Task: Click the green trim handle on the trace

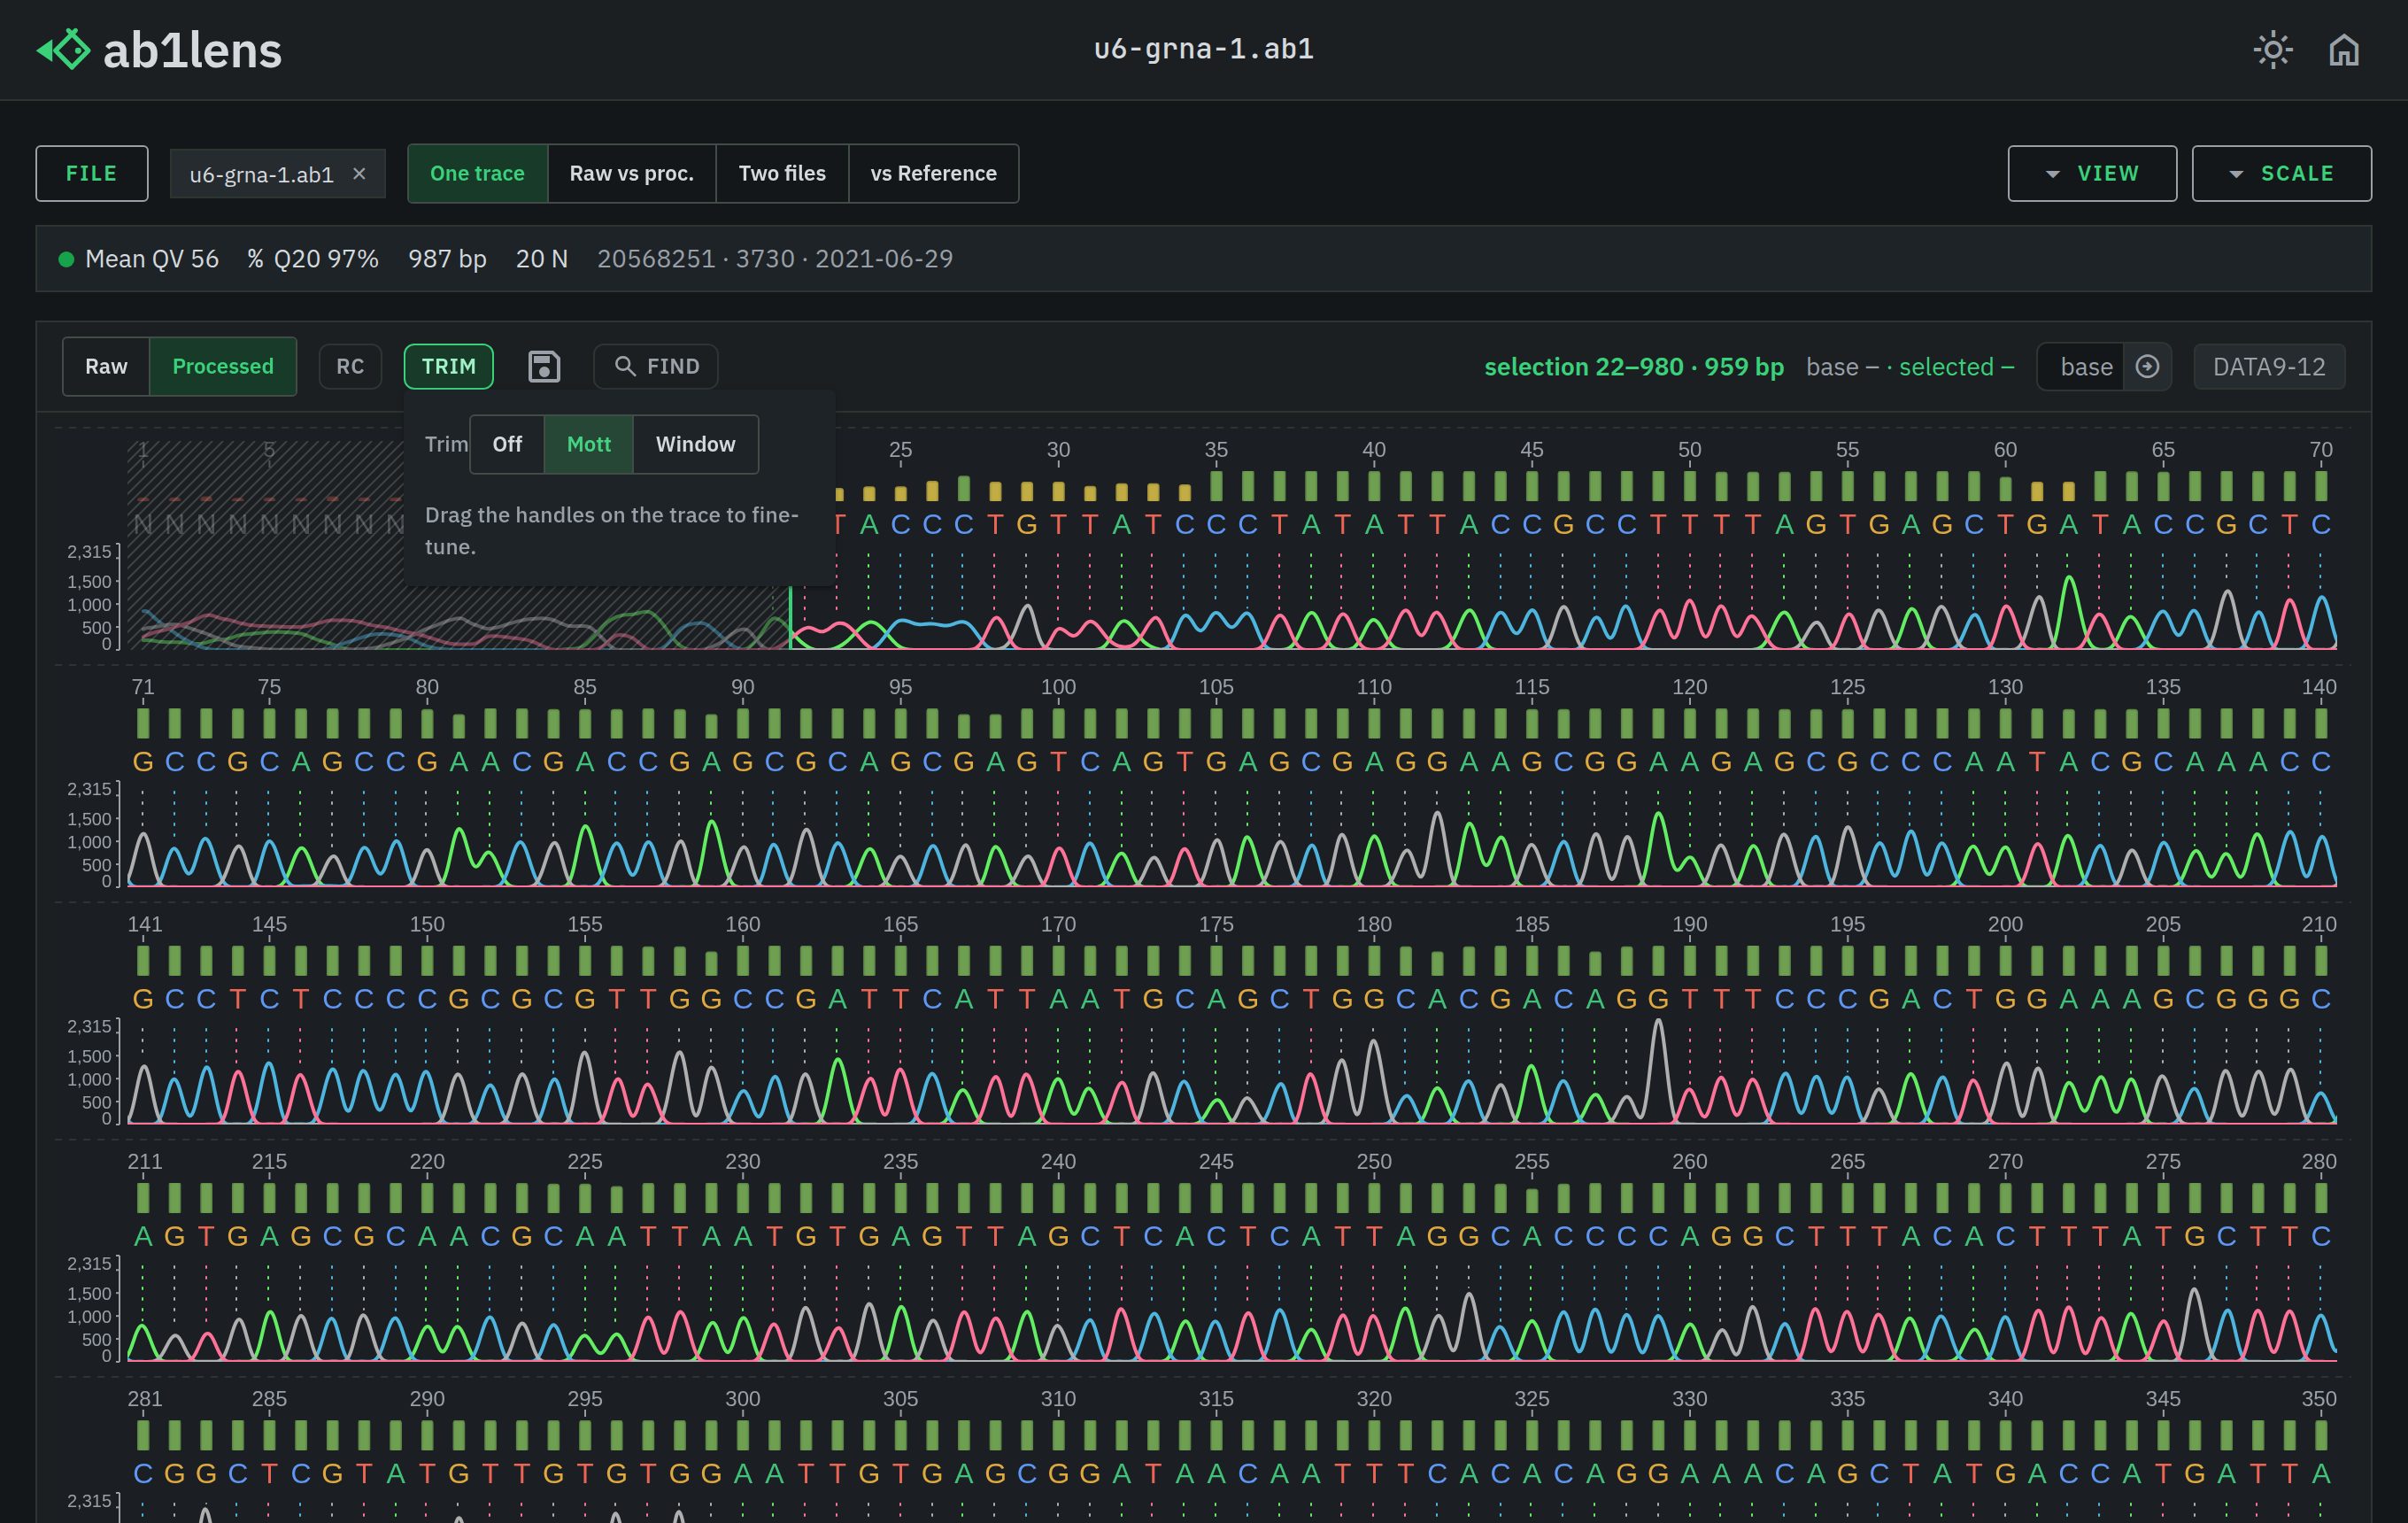Action: (x=790, y=618)
